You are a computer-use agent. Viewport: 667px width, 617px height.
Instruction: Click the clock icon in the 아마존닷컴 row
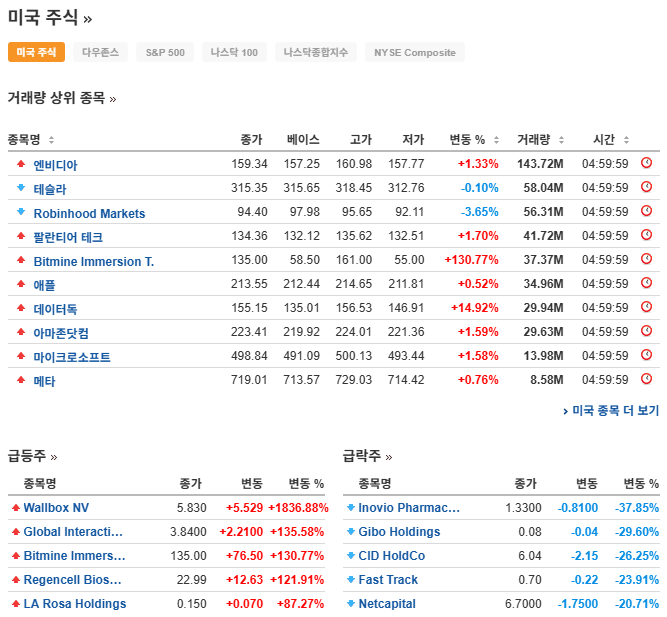coord(646,331)
